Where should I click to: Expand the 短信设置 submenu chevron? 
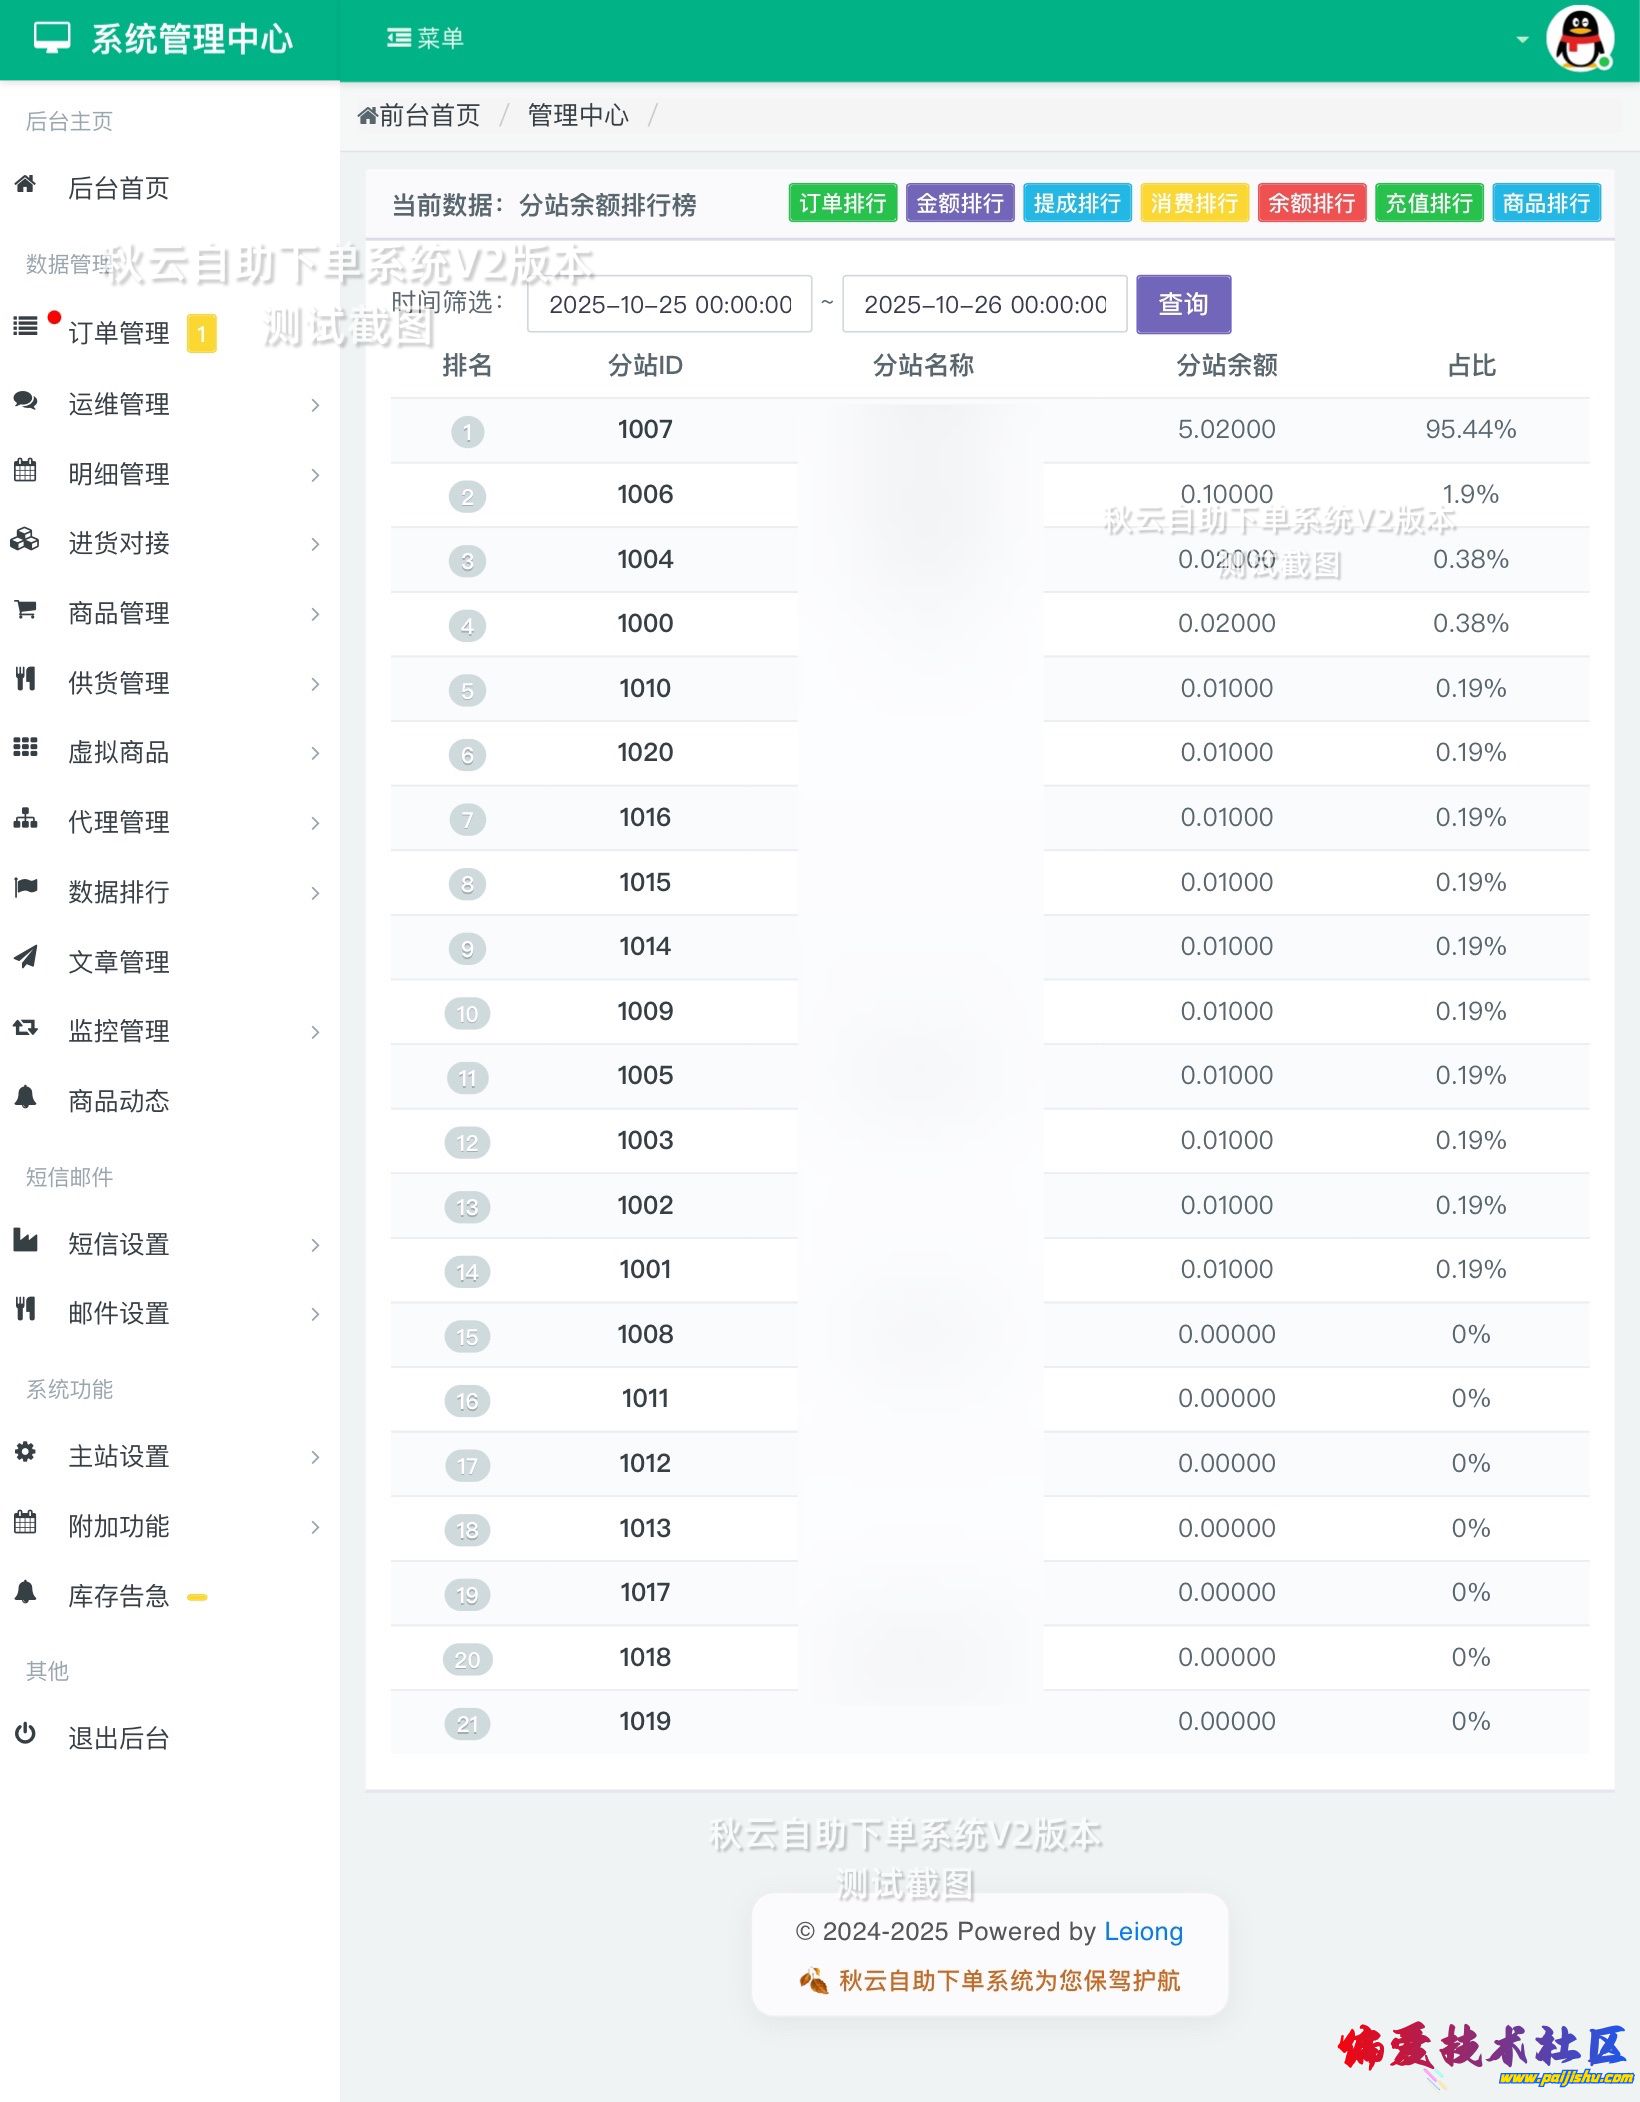point(315,1245)
